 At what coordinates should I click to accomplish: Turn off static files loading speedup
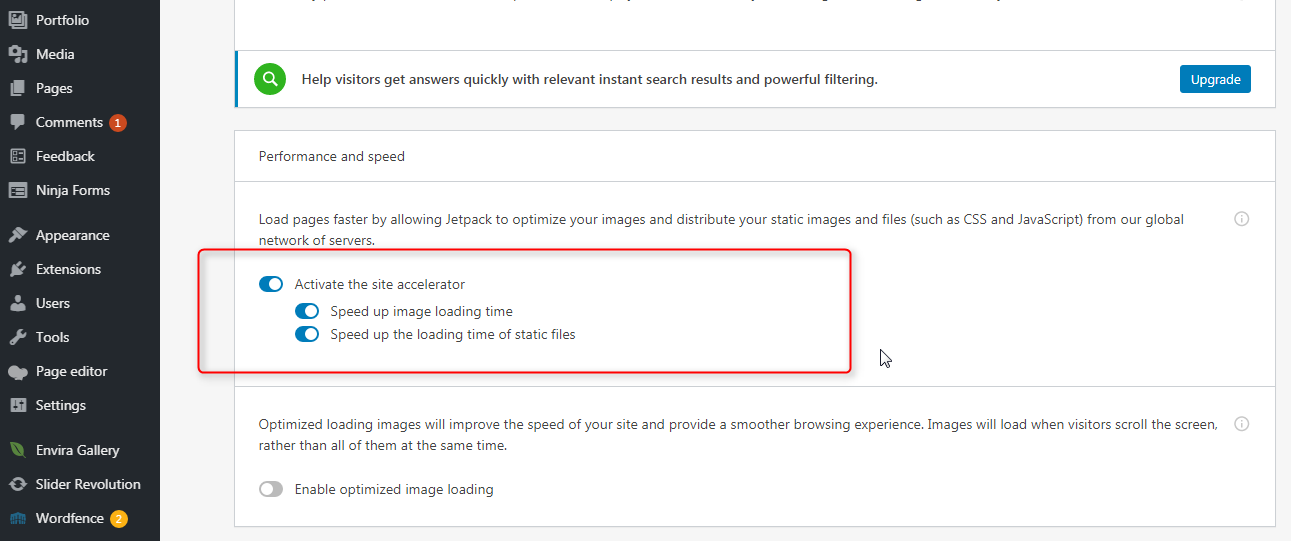click(307, 334)
